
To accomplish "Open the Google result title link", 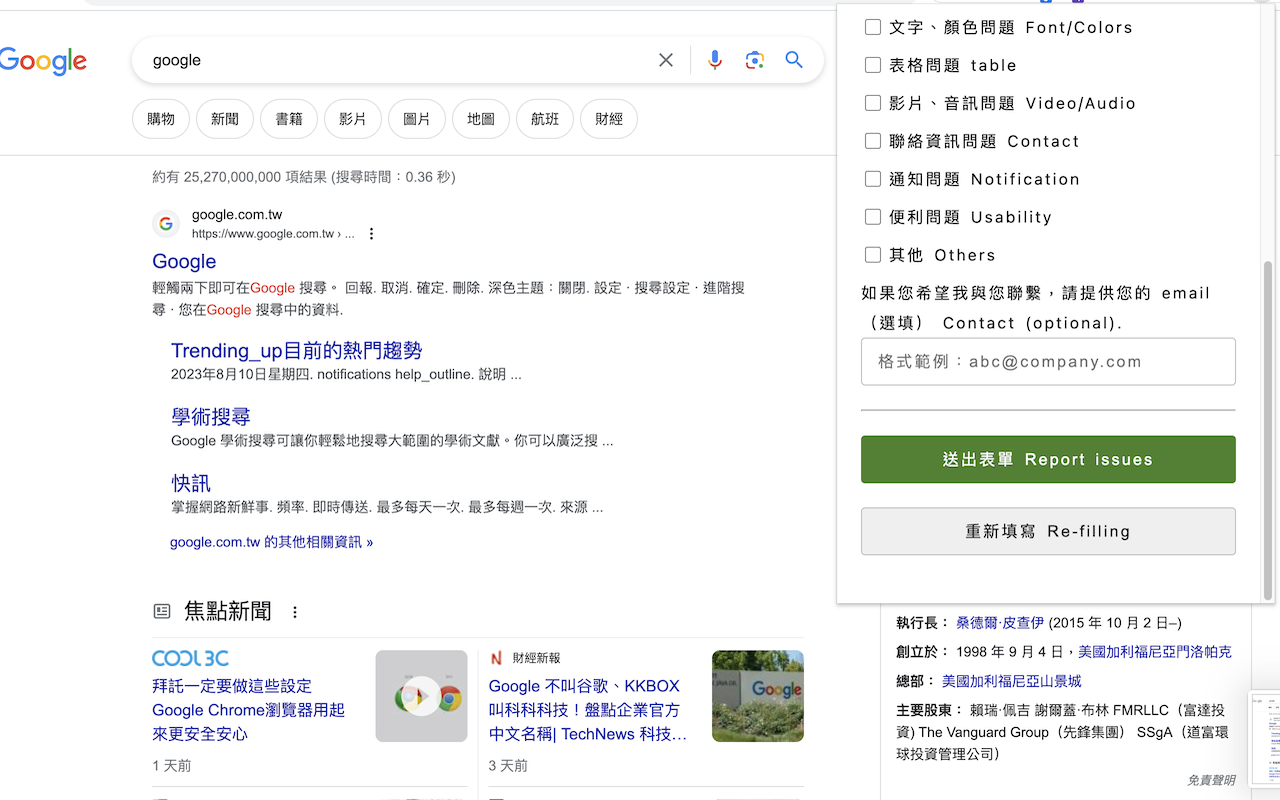I will (x=184, y=261).
